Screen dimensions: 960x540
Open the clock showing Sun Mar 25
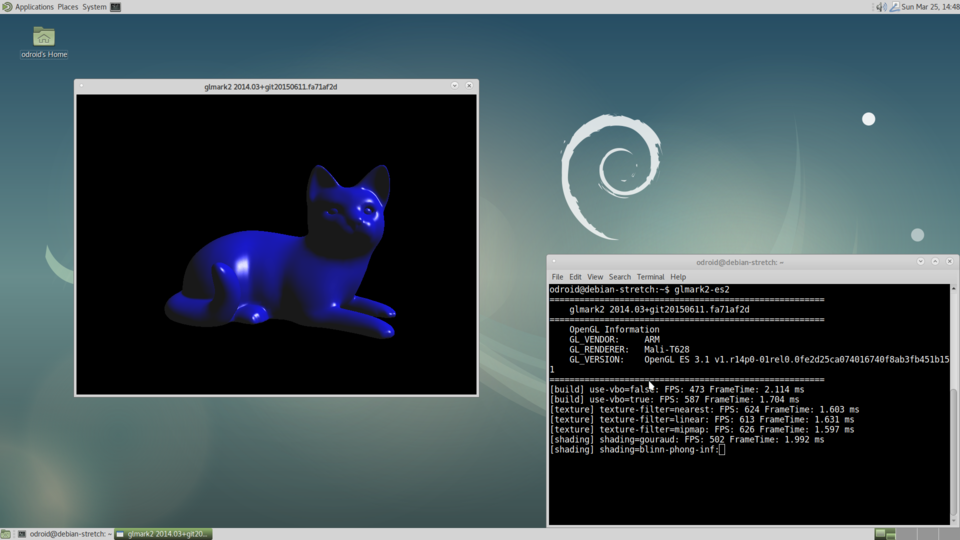point(930,7)
